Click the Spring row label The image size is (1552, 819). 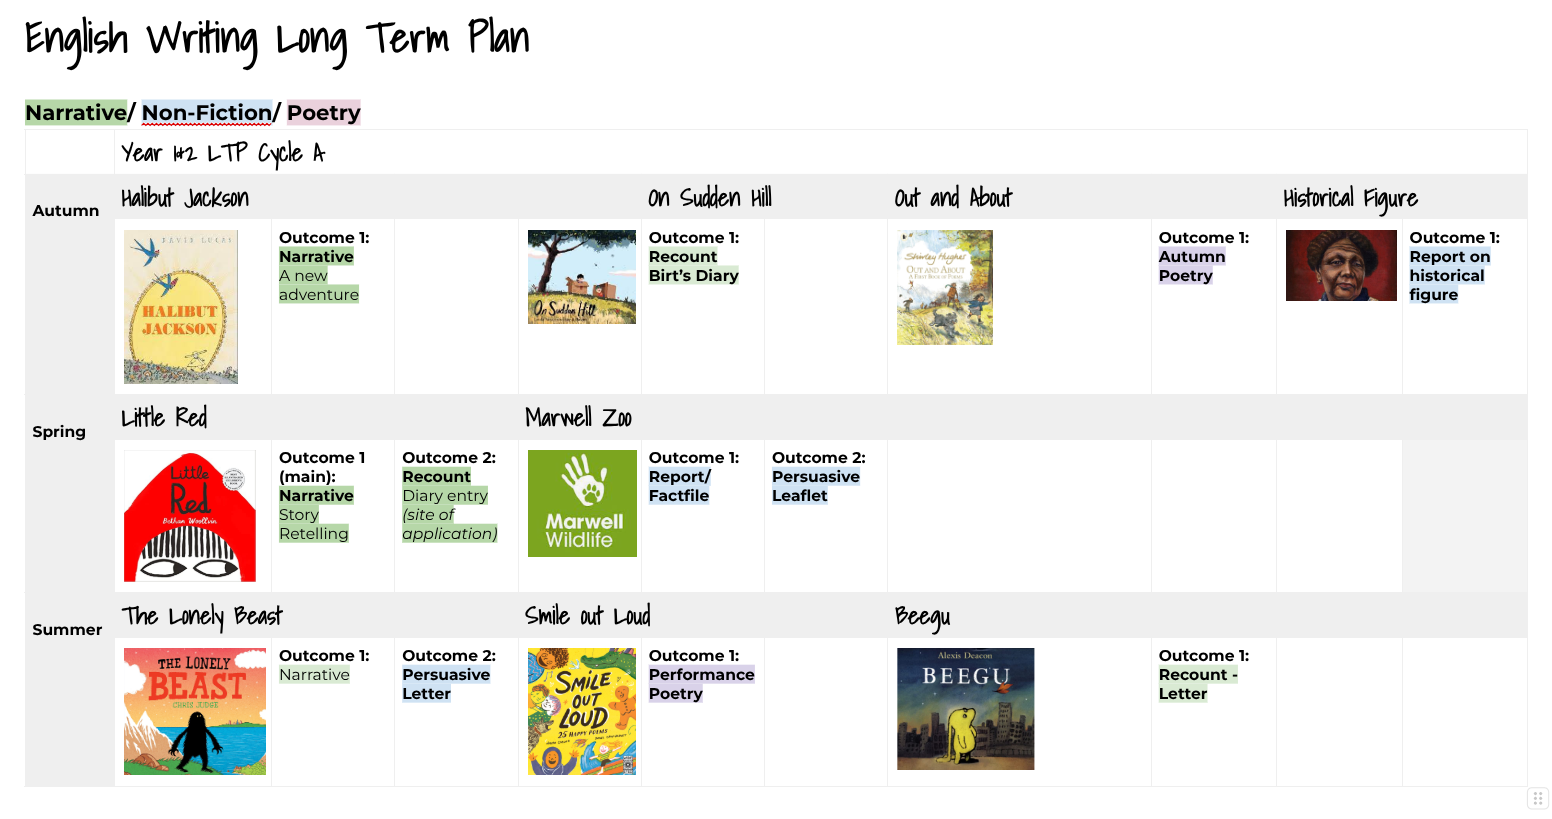[x=59, y=432]
